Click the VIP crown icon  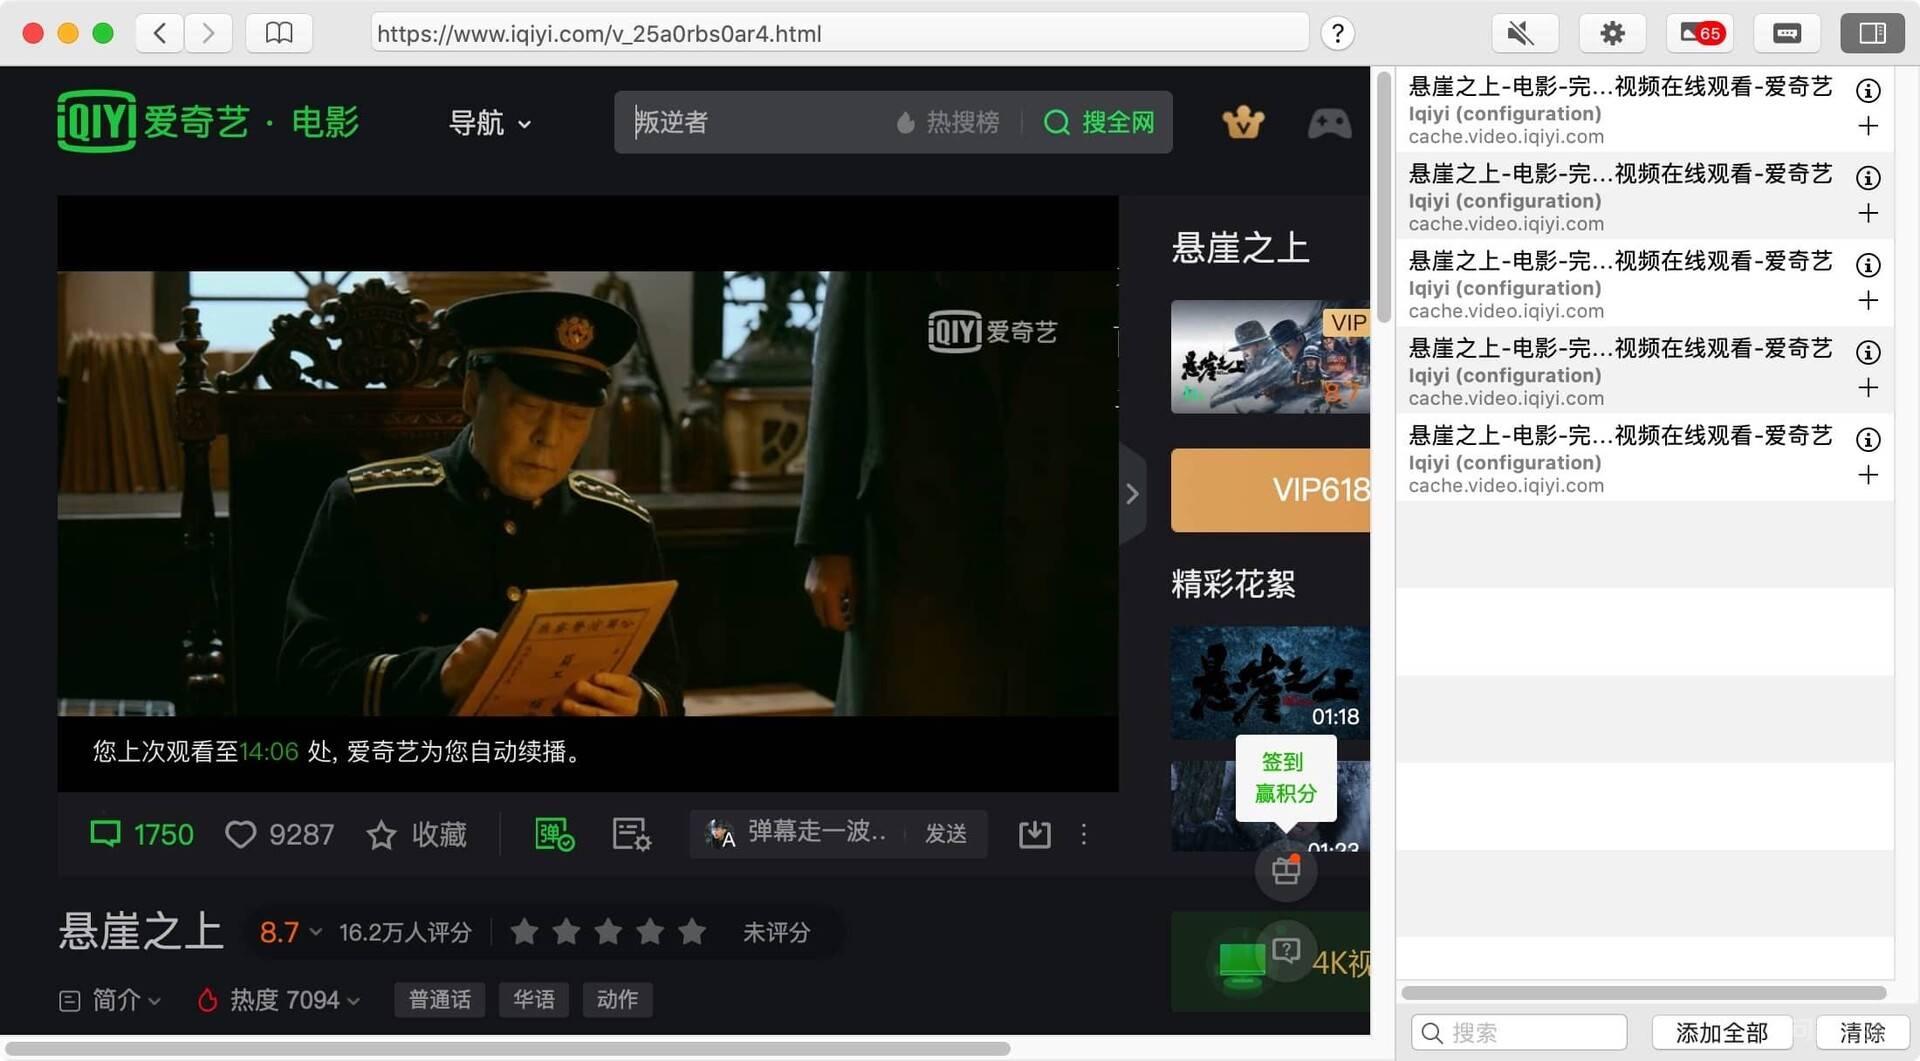(x=1243, y=123)
